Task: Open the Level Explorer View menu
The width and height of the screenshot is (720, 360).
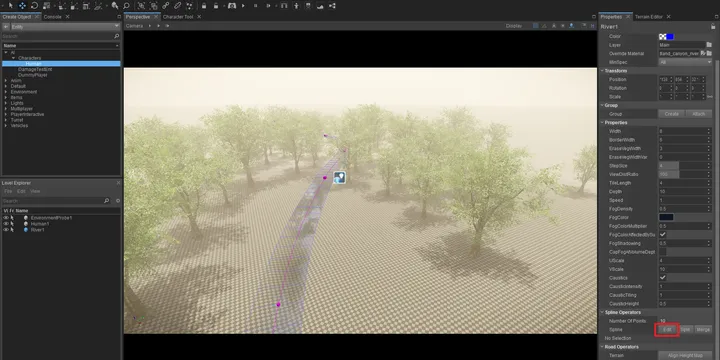Action: tap(35, 191)
